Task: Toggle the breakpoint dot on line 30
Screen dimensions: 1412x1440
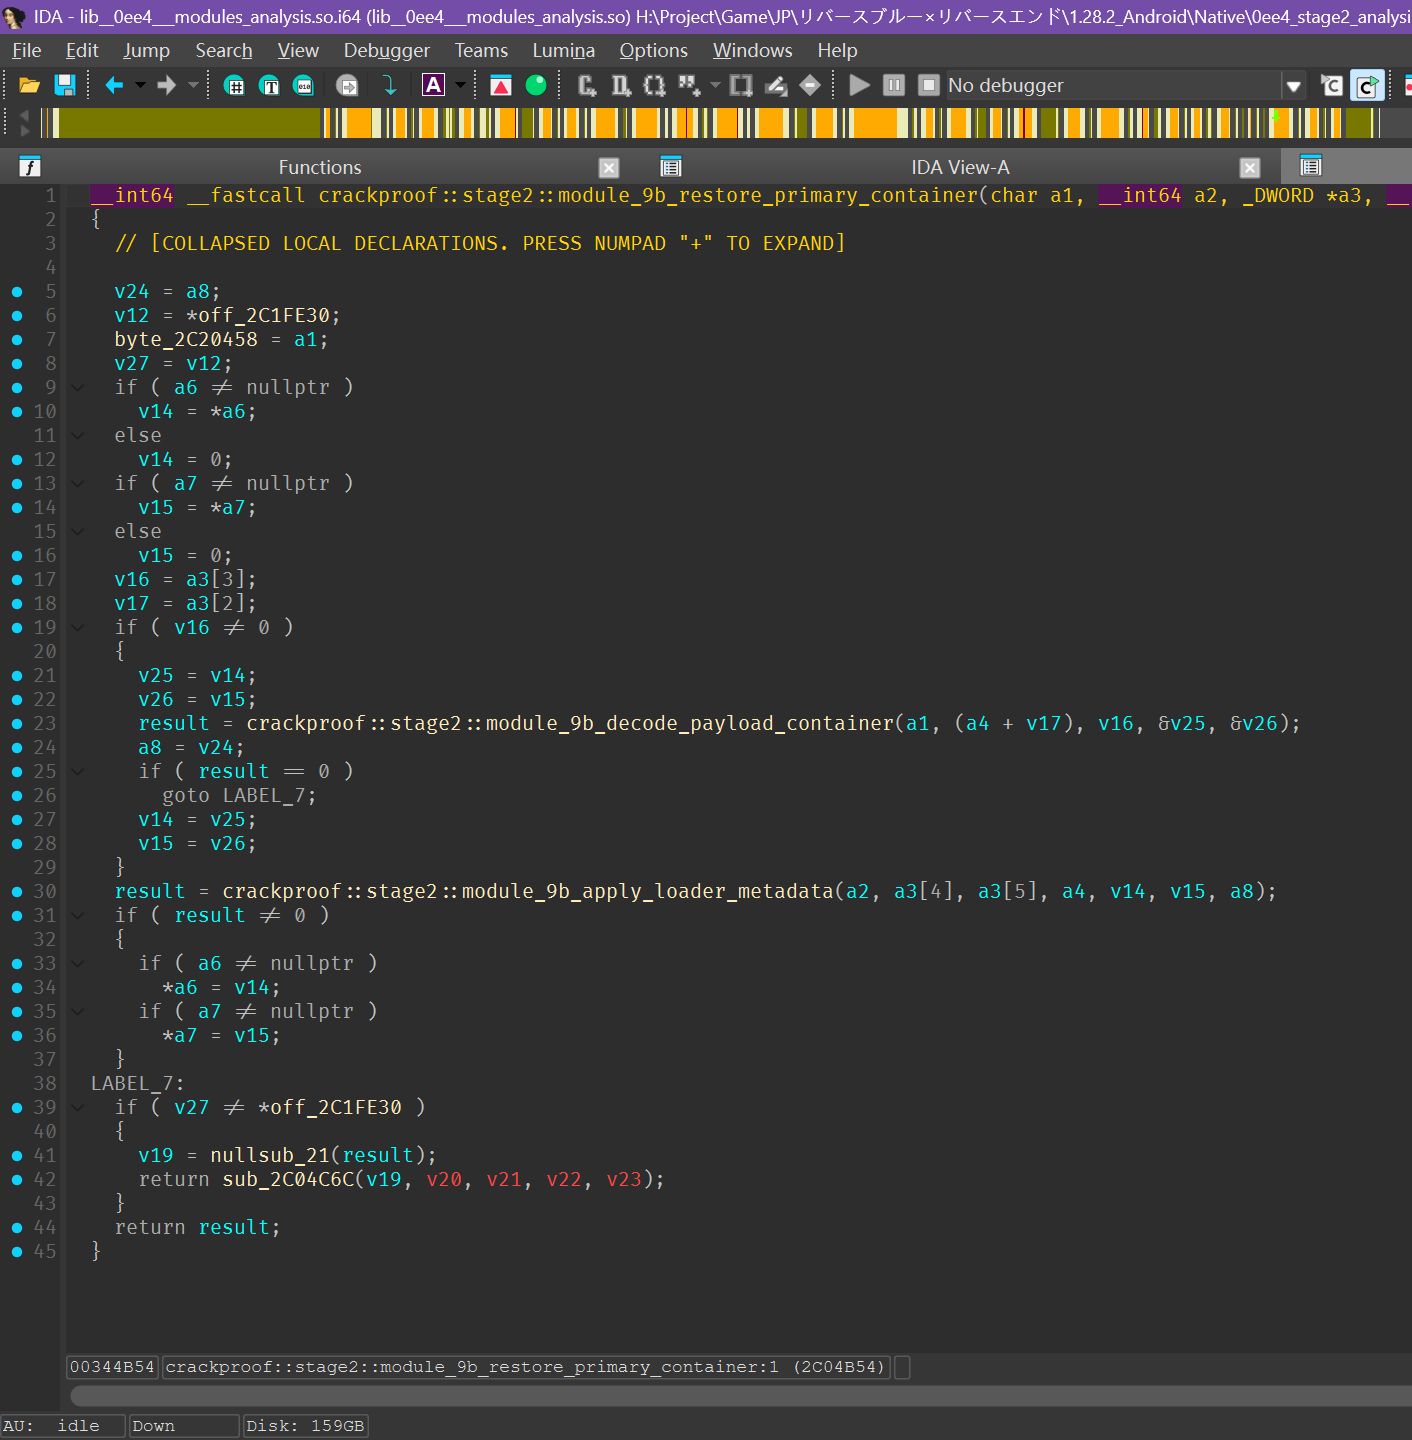Action: 17,892
